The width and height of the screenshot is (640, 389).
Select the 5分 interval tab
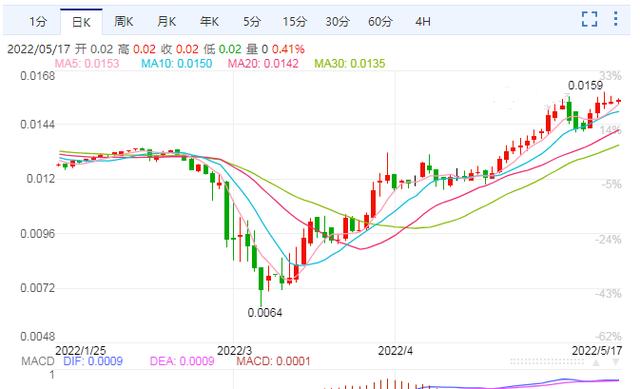252,22
